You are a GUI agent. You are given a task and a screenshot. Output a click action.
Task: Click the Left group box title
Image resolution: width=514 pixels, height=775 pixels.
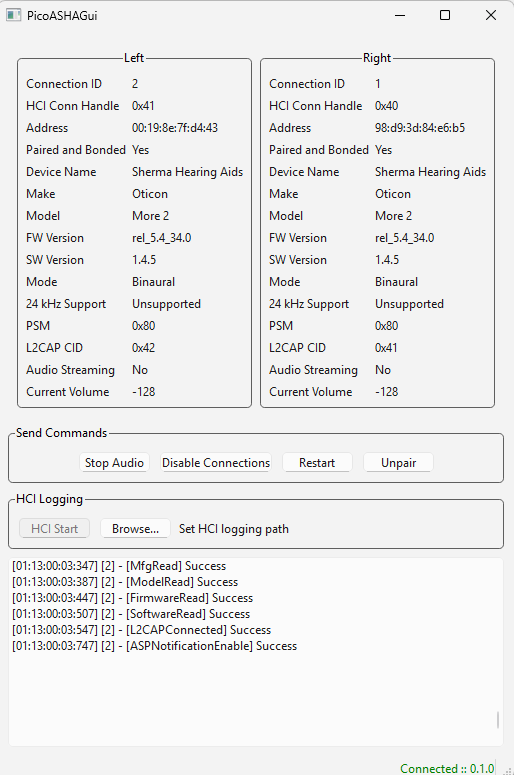[133, 58]
